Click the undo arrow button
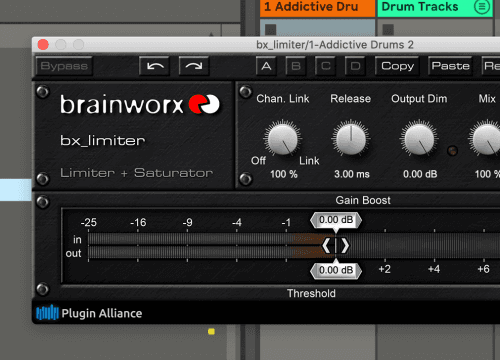 click(154, 66)
